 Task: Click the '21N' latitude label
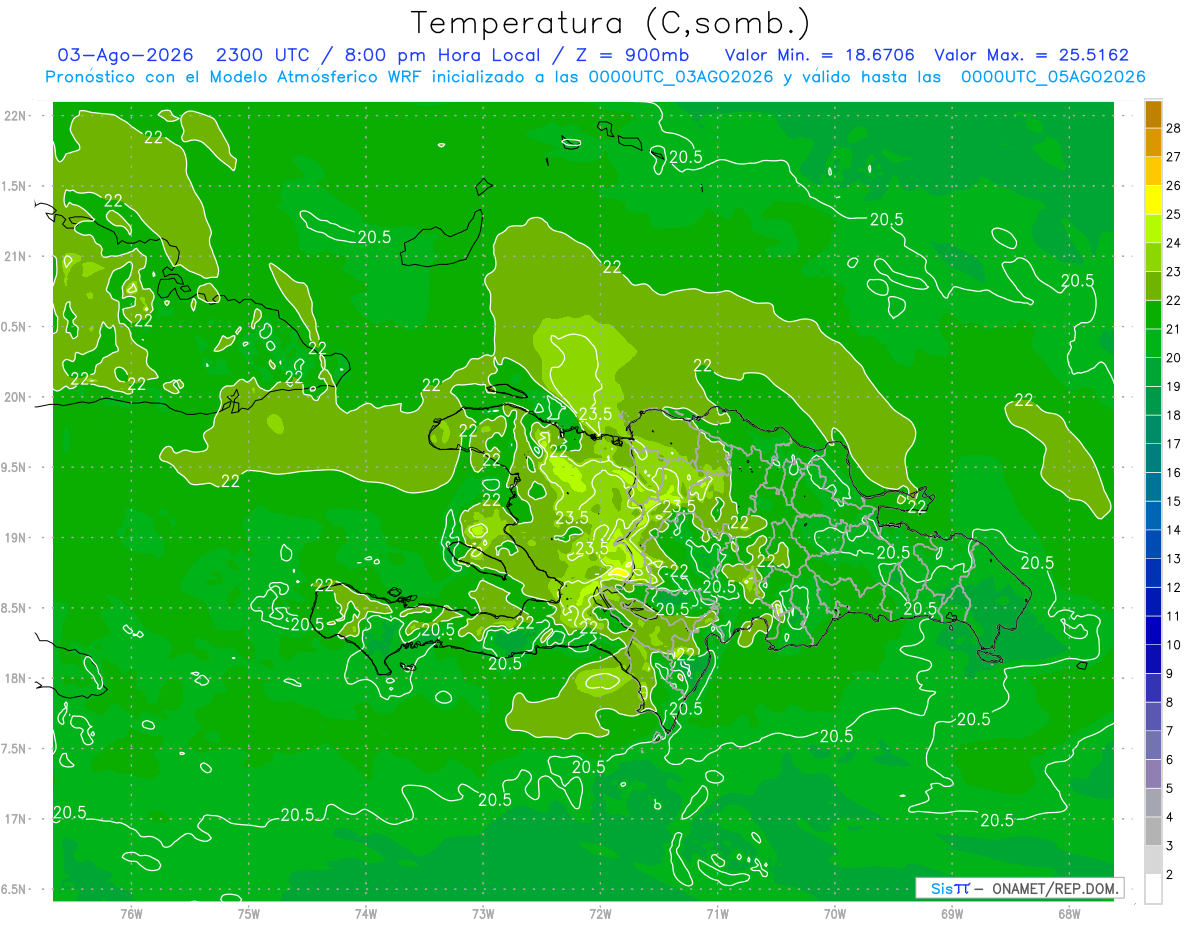14,256
